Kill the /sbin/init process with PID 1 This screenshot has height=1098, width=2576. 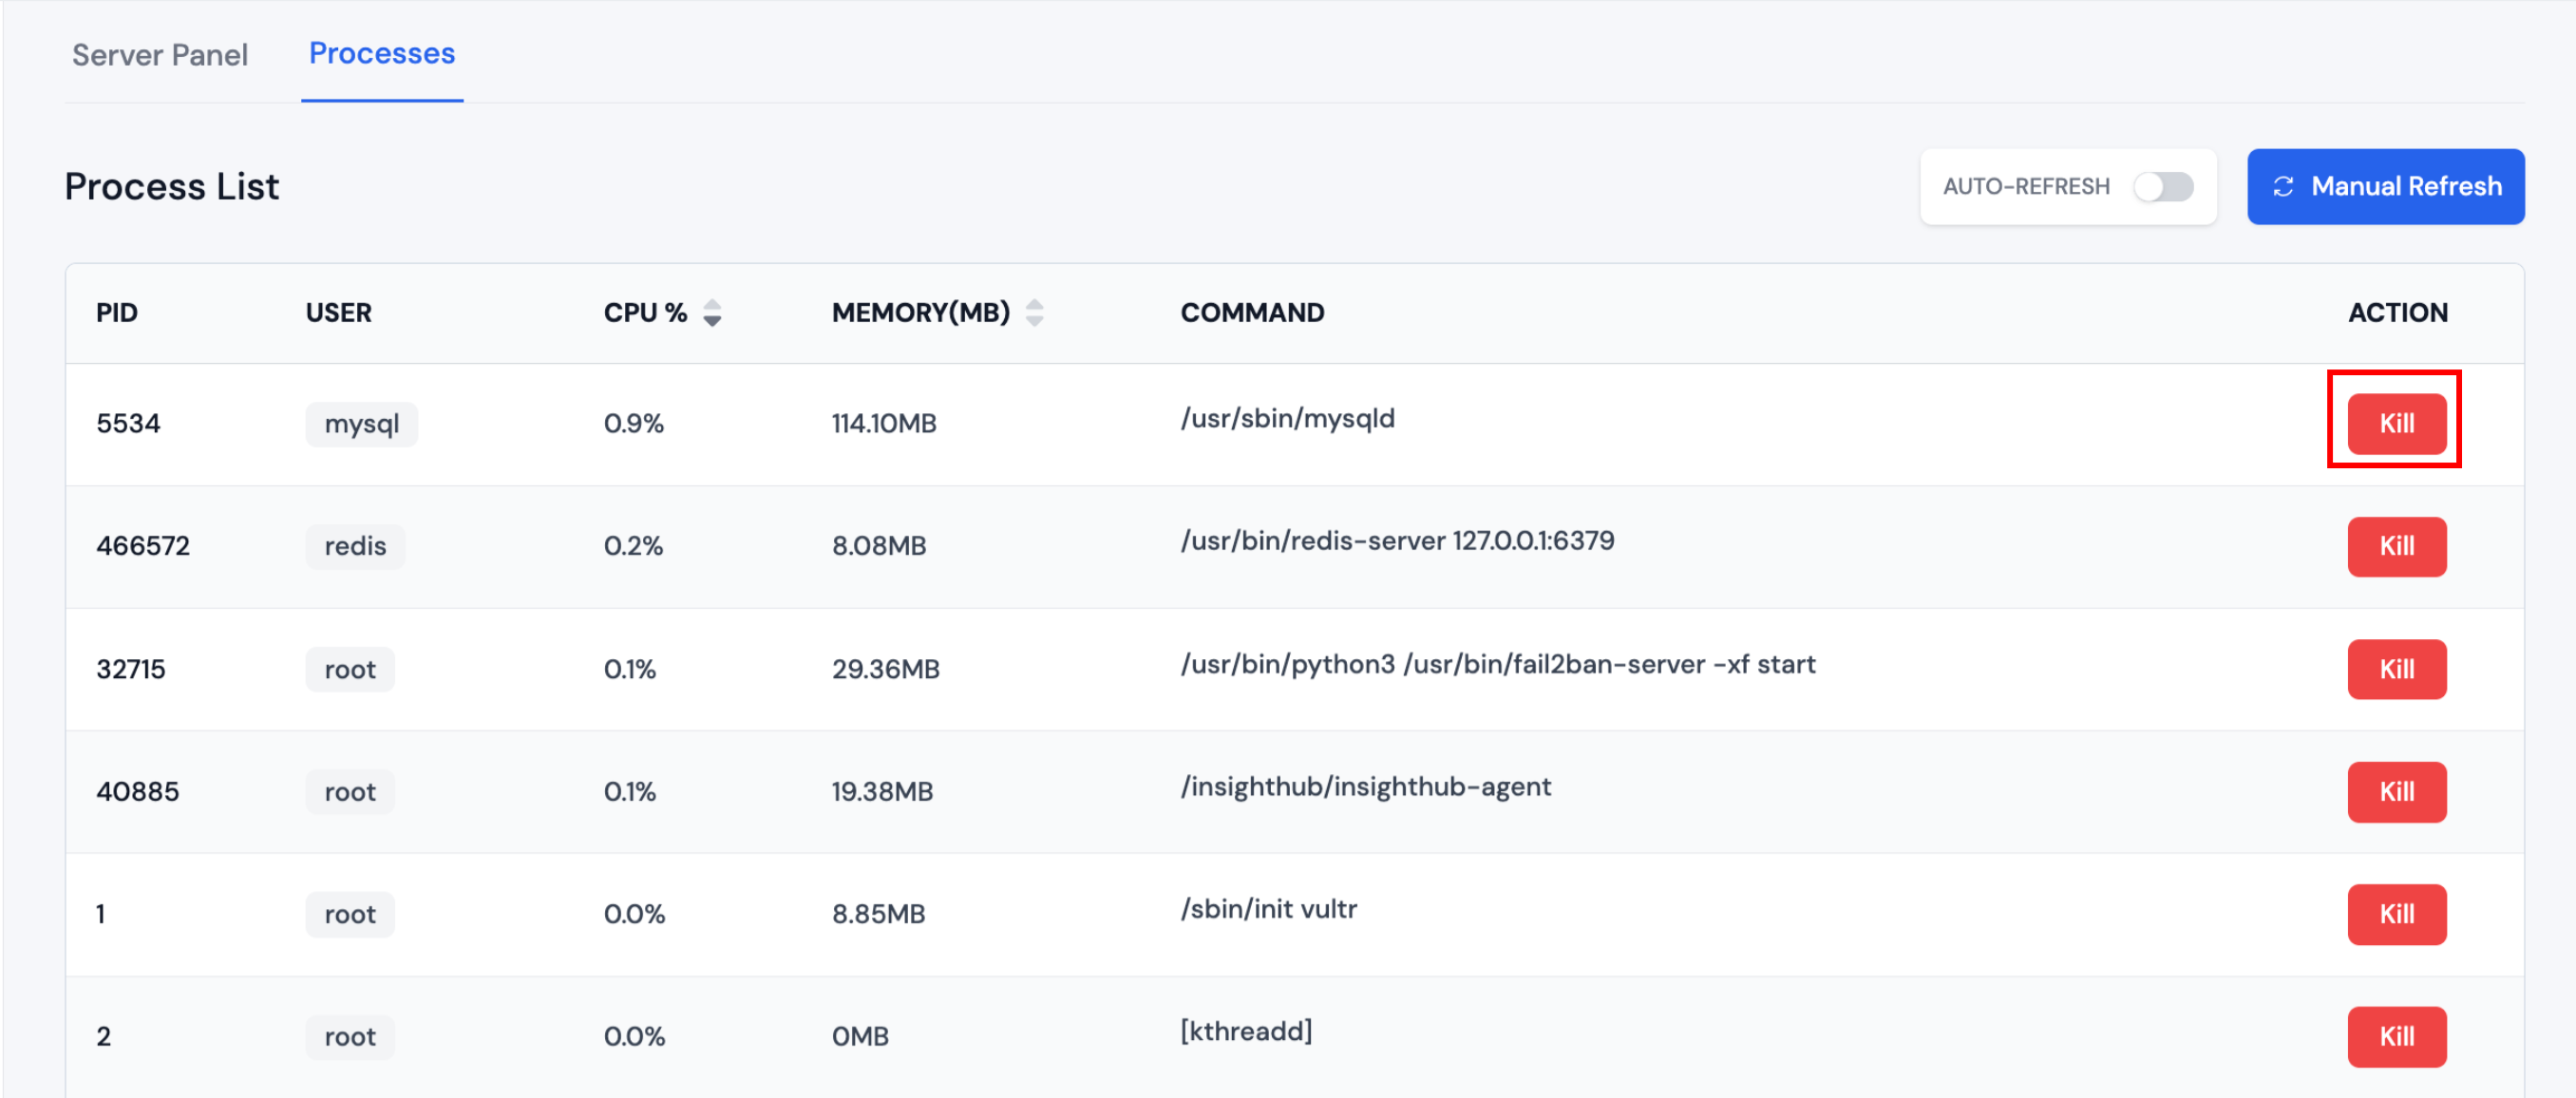2396,914
